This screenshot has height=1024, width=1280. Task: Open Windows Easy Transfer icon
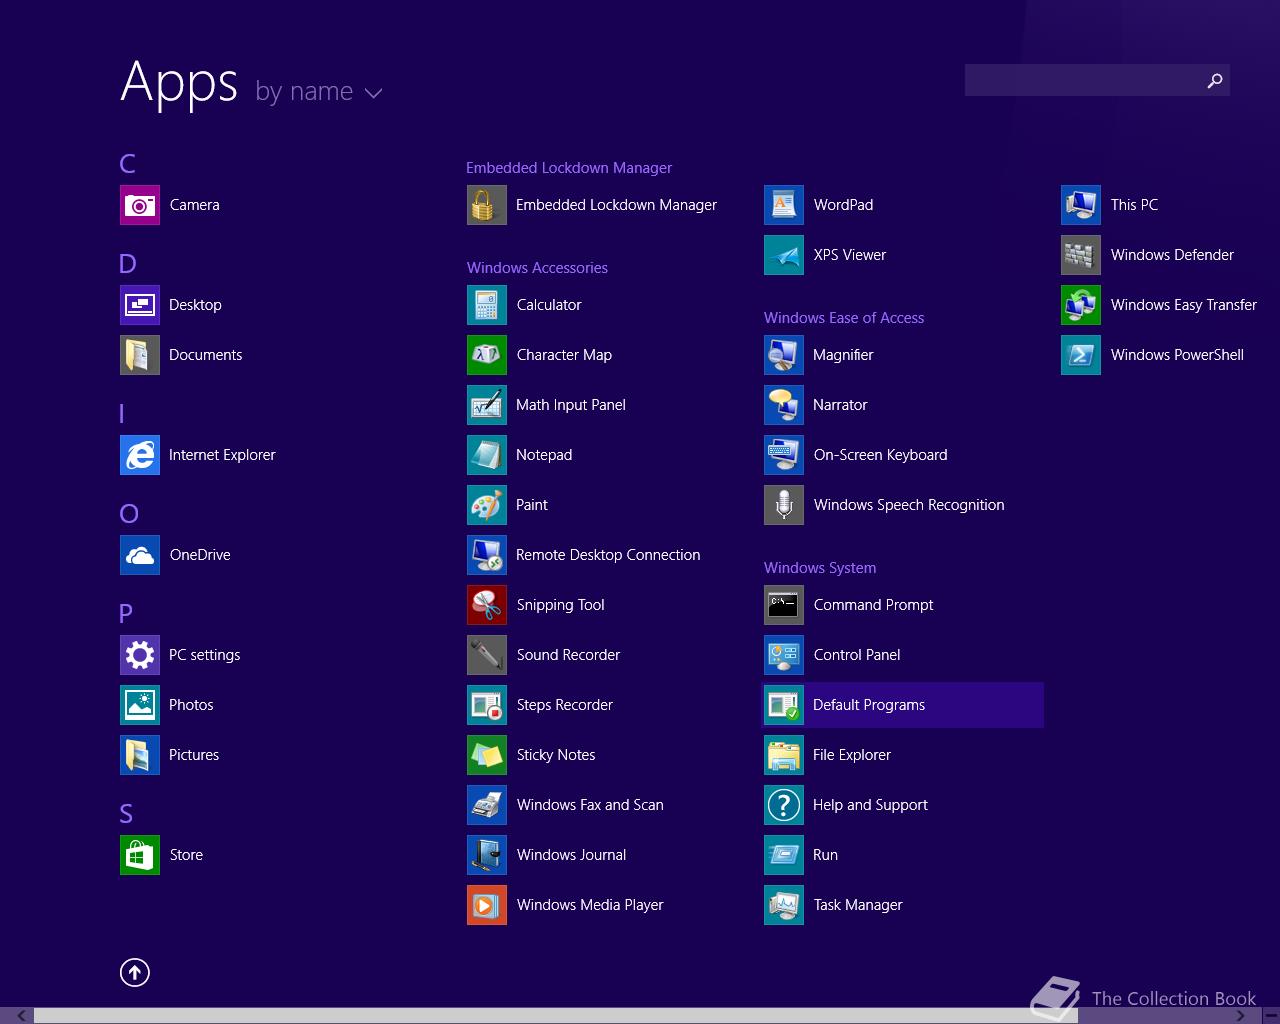click(1081, 305)
